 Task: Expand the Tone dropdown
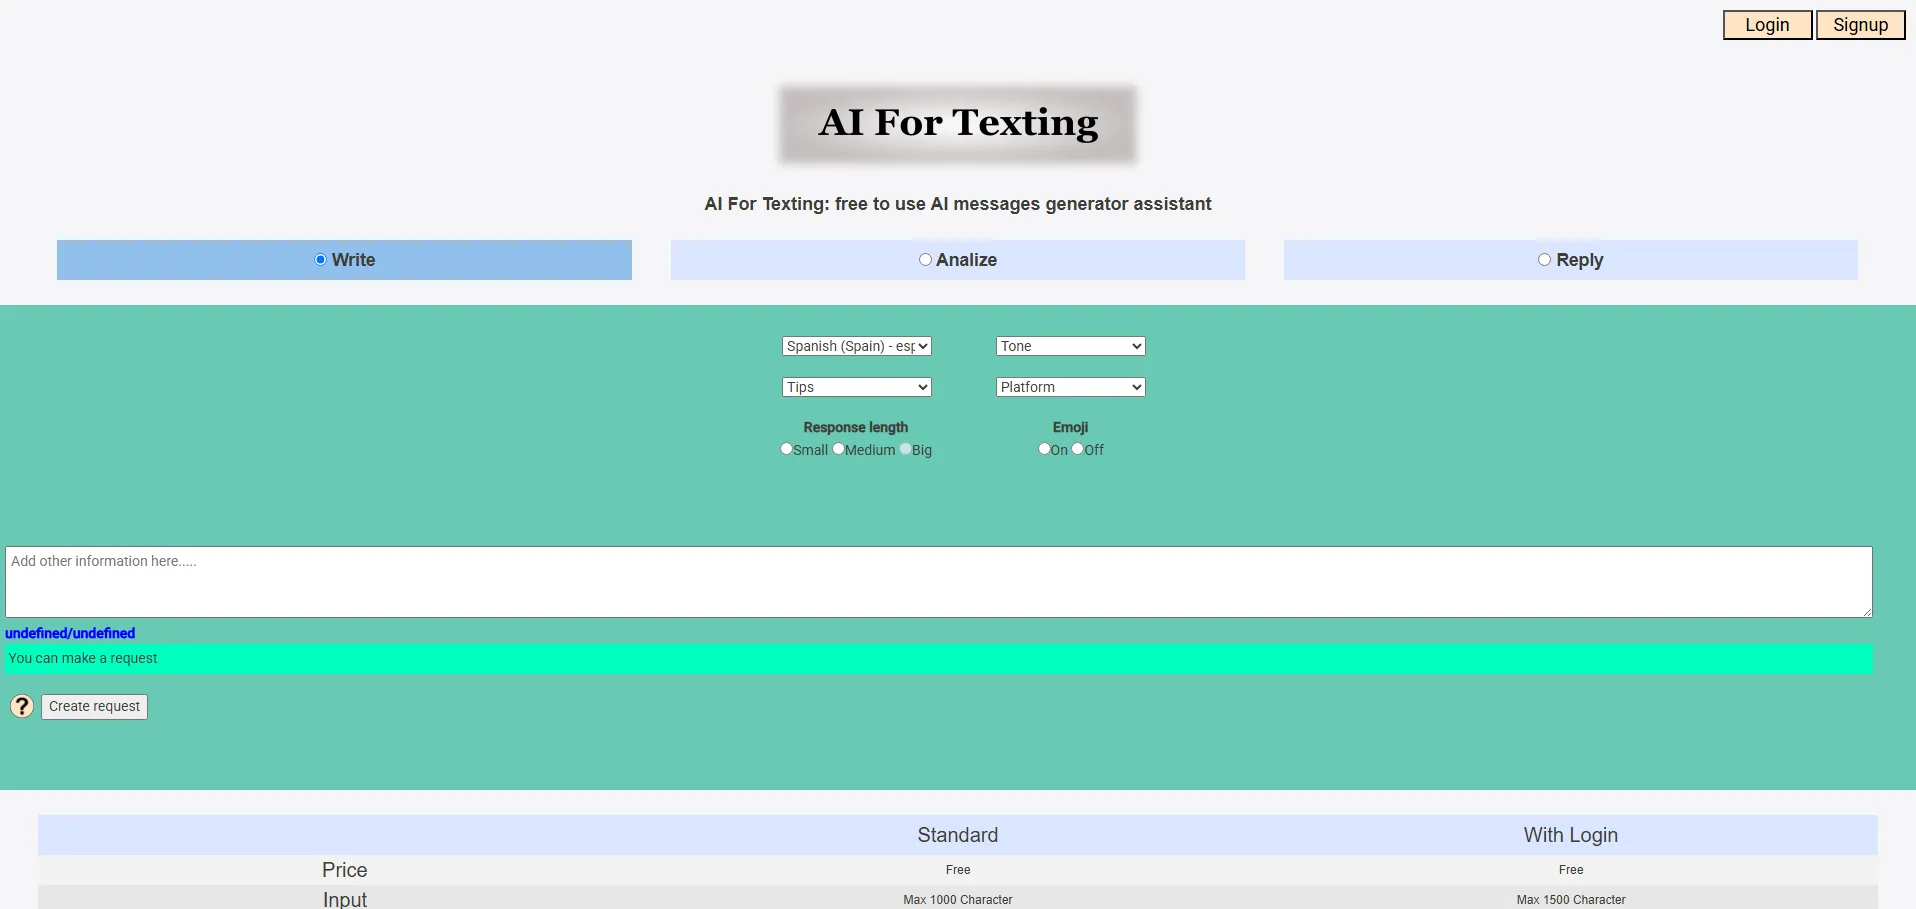pyautogui.click(x=1070, y=346)
